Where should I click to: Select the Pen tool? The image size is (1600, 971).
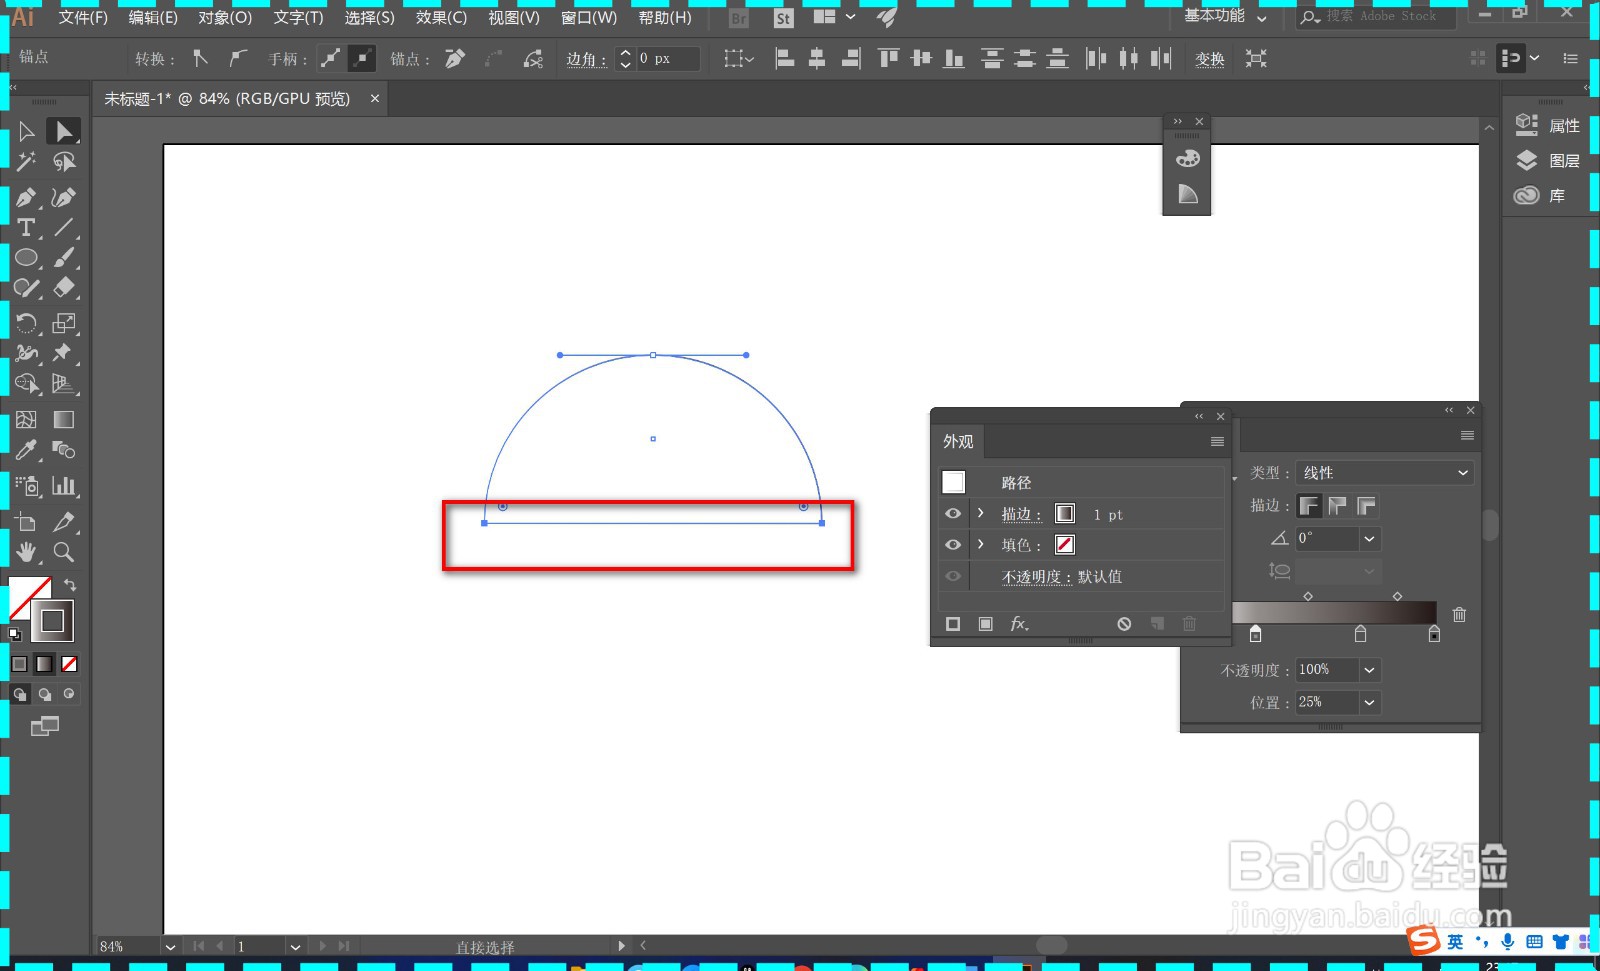(x=27, y=197)
